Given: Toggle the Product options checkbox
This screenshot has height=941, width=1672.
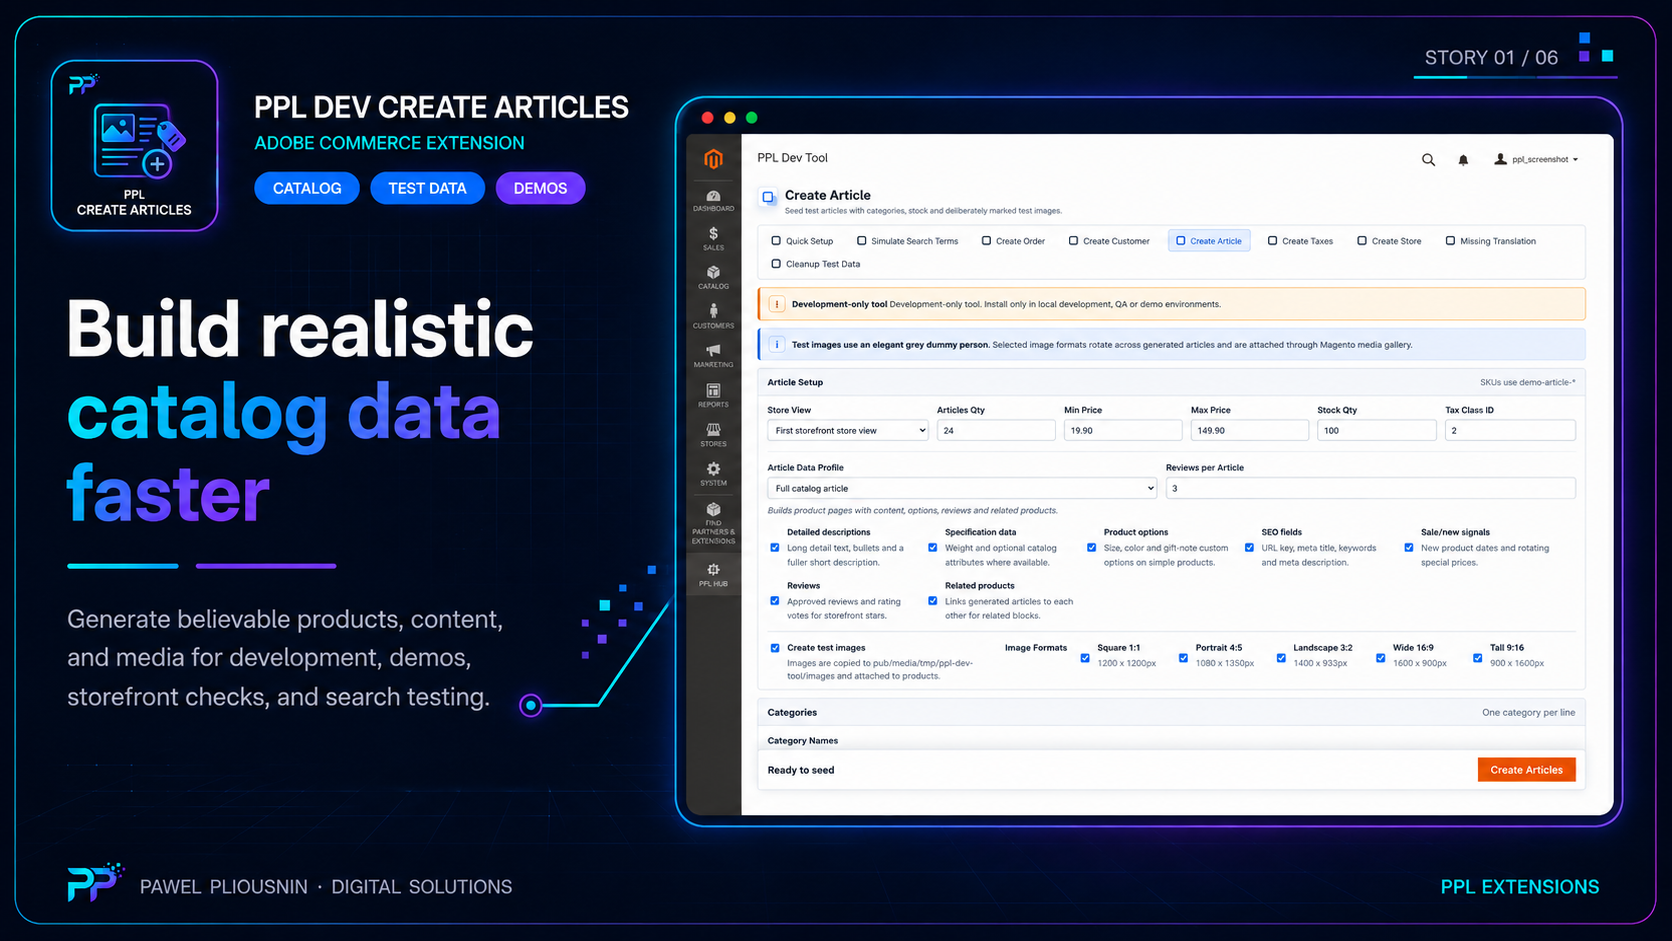Looking at the screenshot, I should 1091,548.
